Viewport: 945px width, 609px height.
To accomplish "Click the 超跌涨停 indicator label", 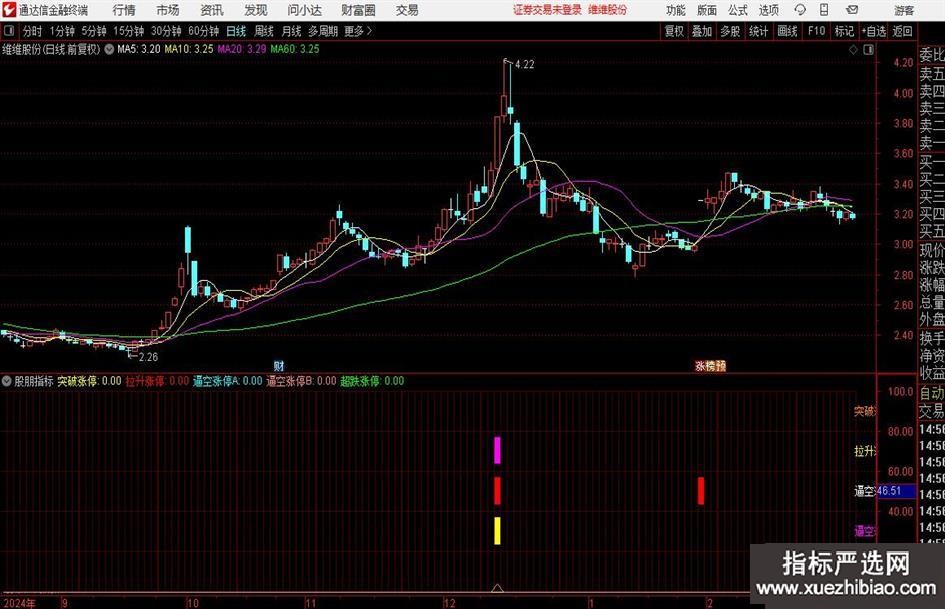I will tap(372, 381).
